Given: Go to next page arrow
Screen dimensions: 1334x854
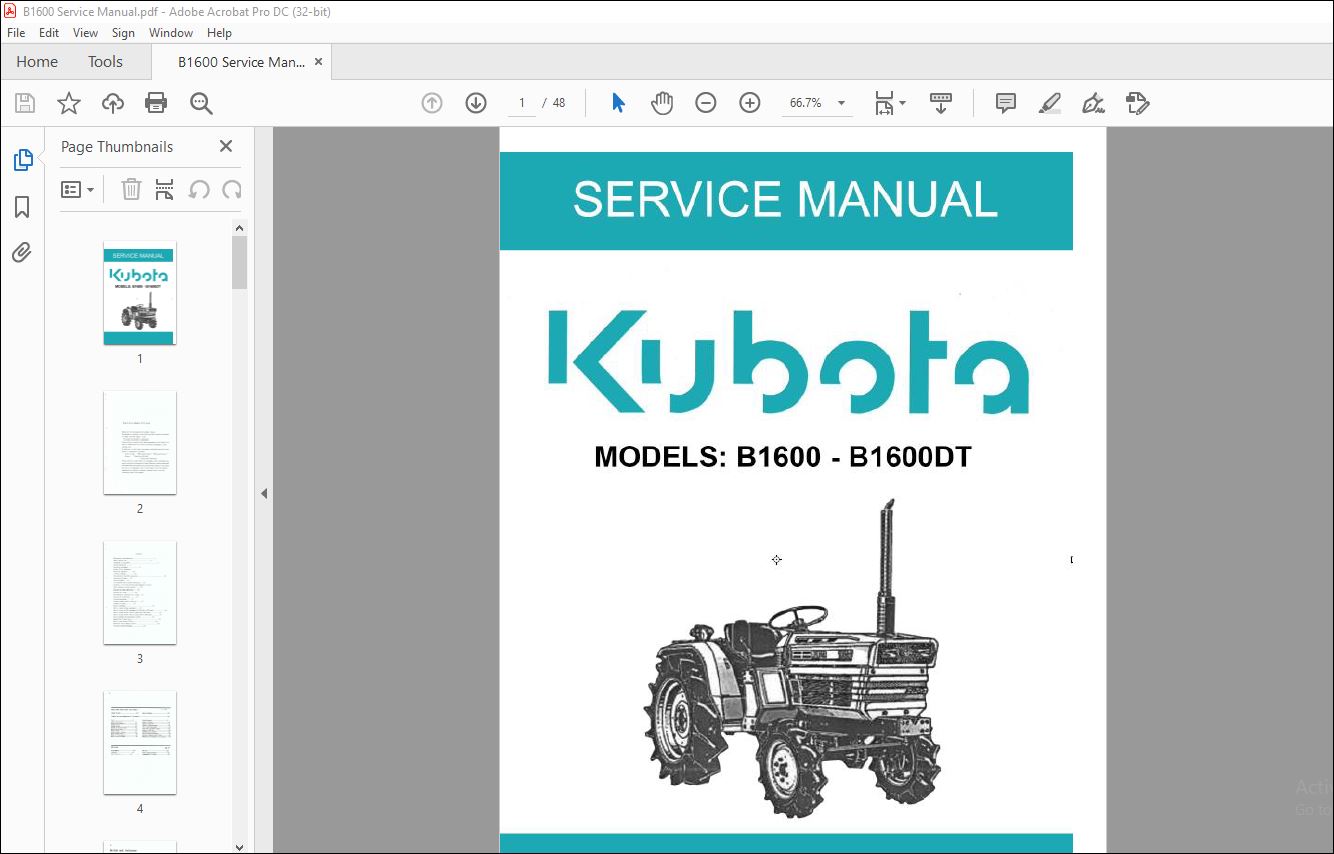Looking at the screenshot, I should pyautogui.click(x=476, y=103).
